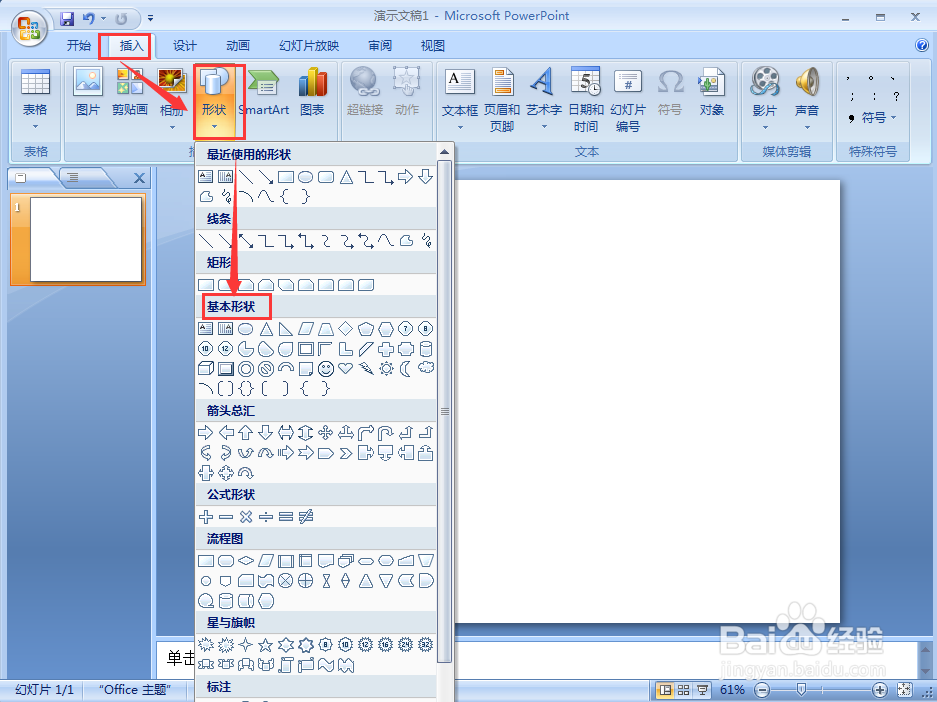Image resolution: width=937 pixels, height=702 pixels.
Task: Customize quick access toolbar dropdown
Action: 151,19
